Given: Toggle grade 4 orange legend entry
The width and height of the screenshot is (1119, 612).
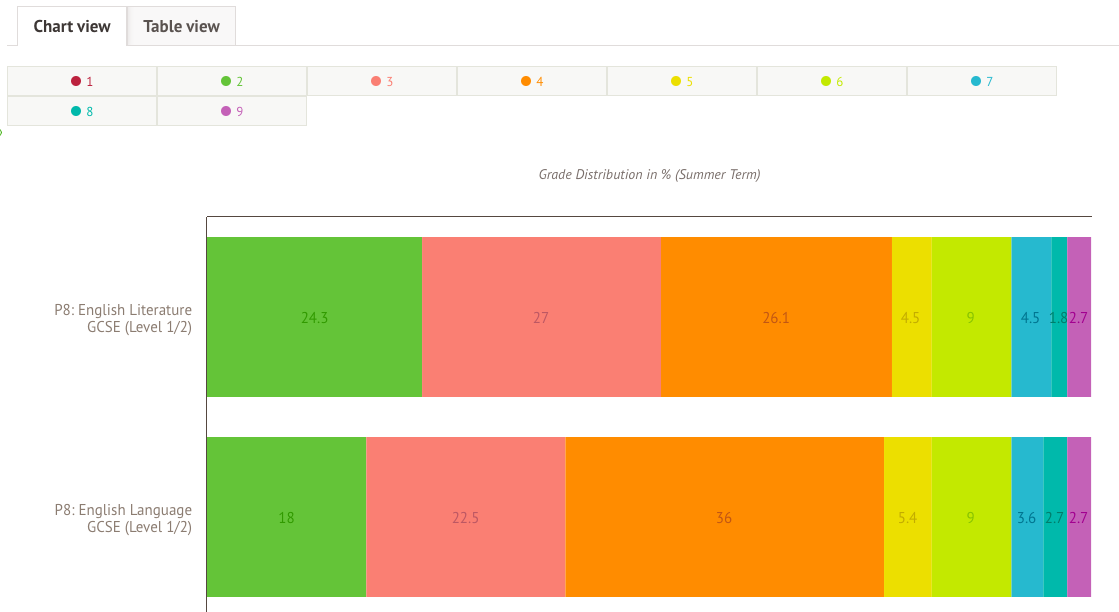Looking at the screenshot, I should tap(532, 81).
